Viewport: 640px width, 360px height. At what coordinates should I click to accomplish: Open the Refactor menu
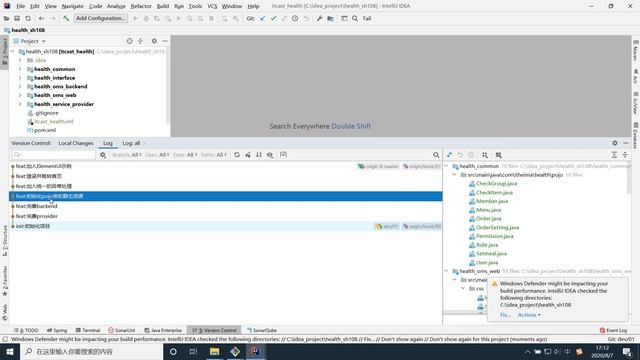pos(141,6)
